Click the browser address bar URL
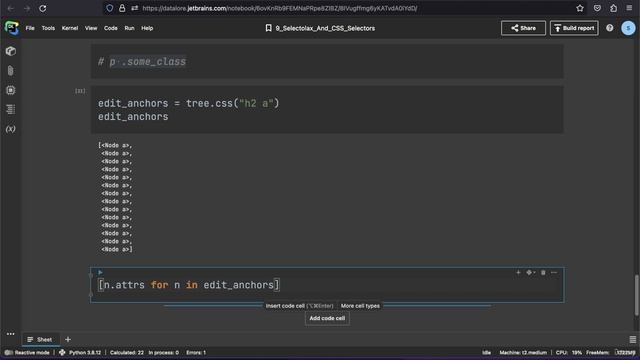This screenshot has width=640, height=360. click(x=280, y=8)
